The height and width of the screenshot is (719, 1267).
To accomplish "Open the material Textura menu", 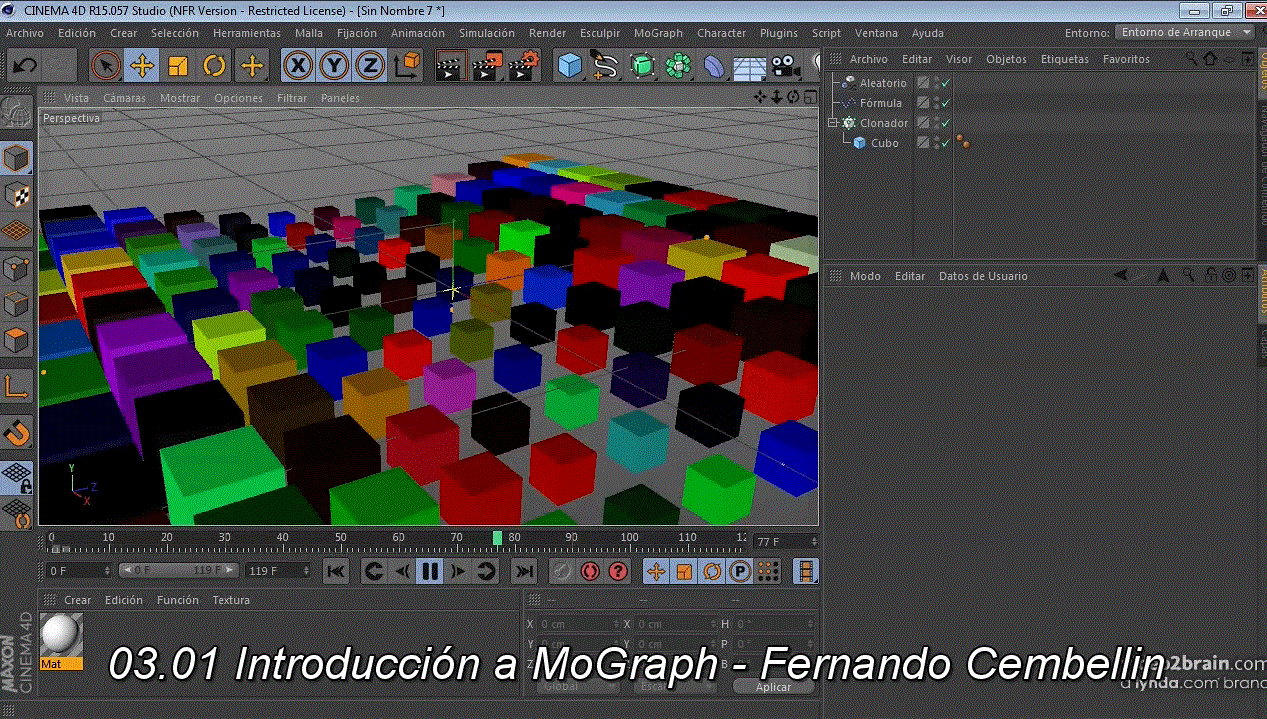I will (x=231, y=600).
